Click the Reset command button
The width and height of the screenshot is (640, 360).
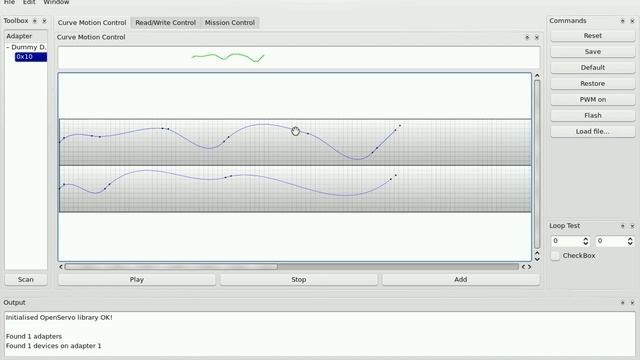593,36
